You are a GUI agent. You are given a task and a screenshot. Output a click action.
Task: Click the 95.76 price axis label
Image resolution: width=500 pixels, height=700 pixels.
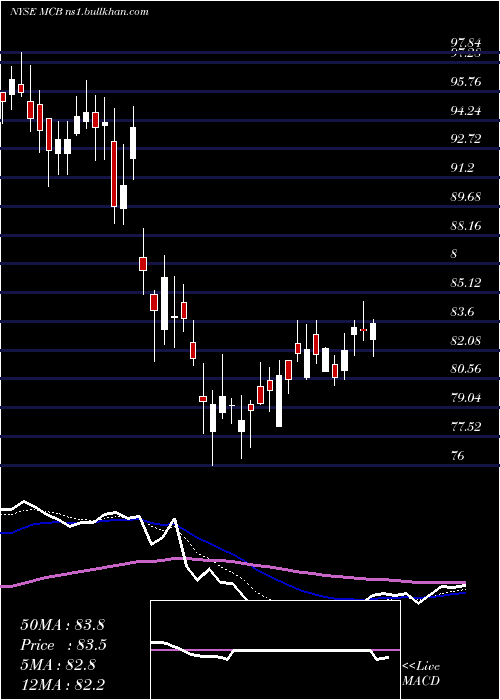pos(466,82)
